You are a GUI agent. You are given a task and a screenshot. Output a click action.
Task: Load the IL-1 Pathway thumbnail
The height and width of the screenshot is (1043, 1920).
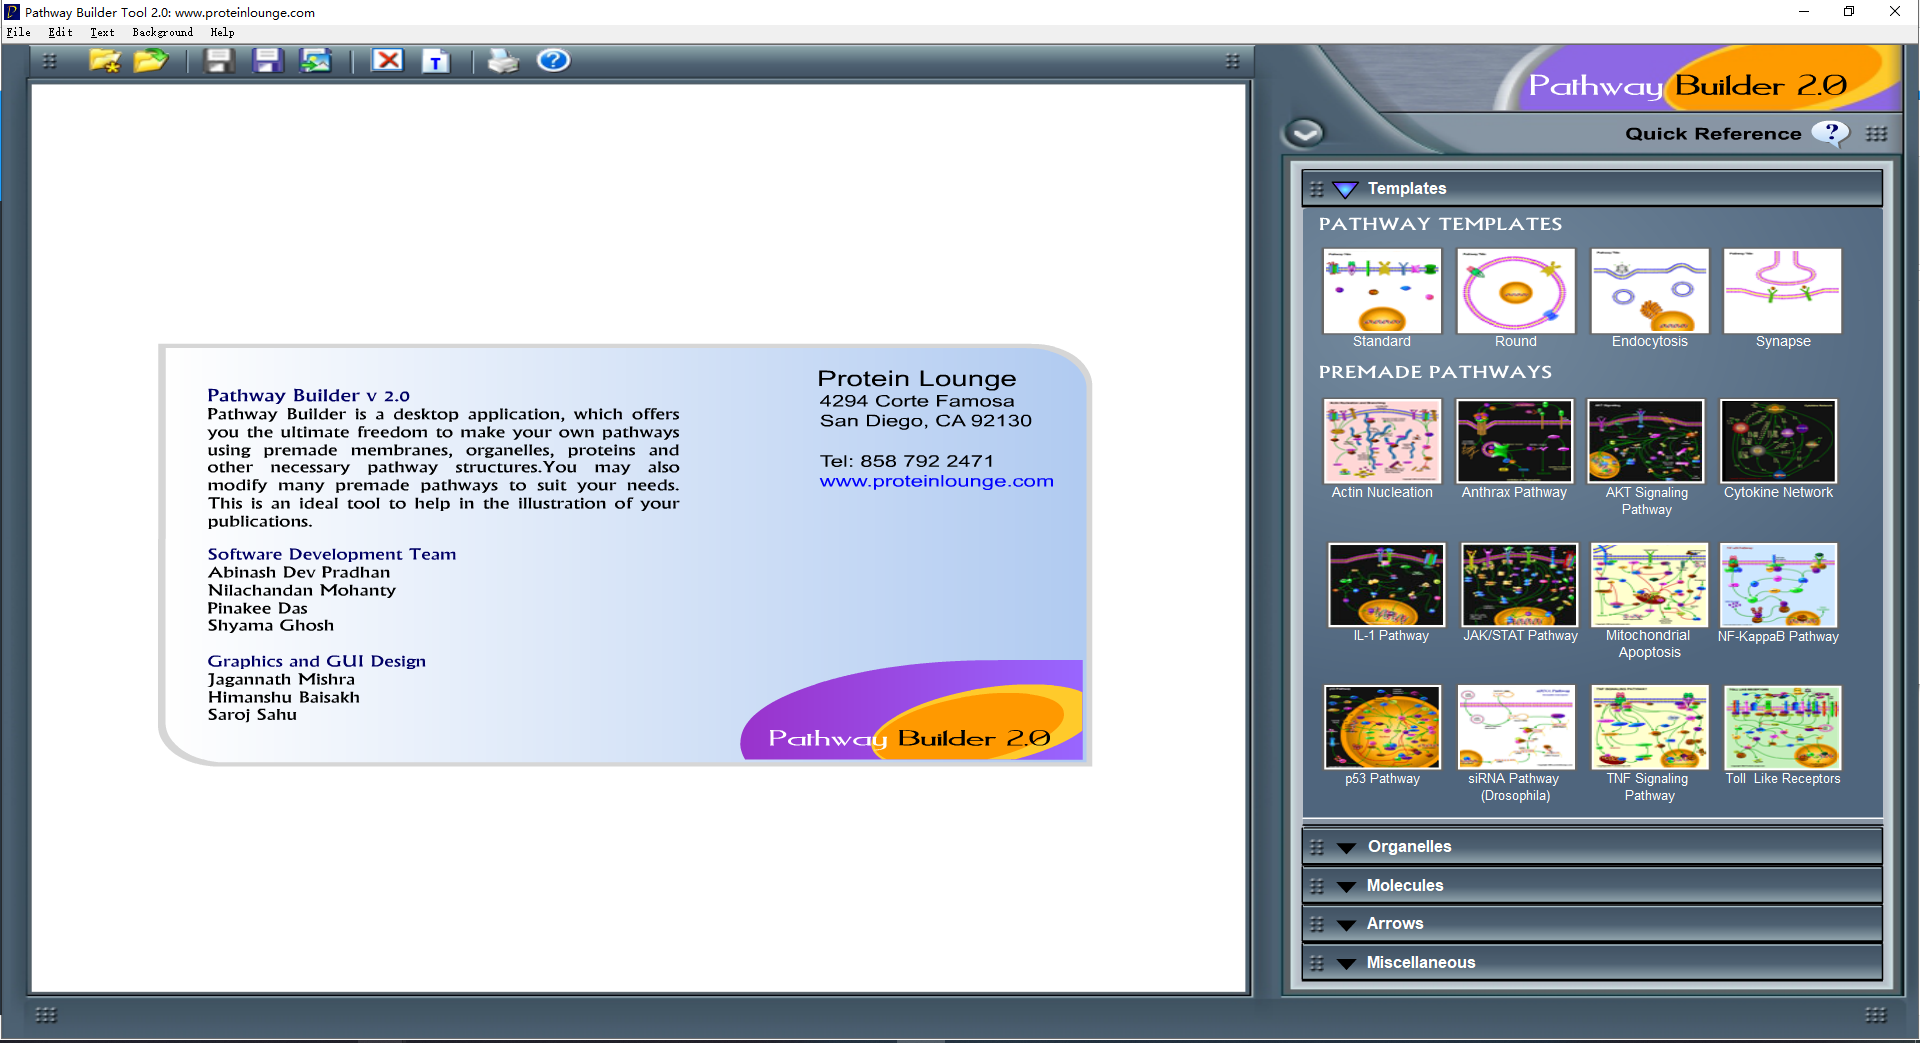coord(1387,585)
